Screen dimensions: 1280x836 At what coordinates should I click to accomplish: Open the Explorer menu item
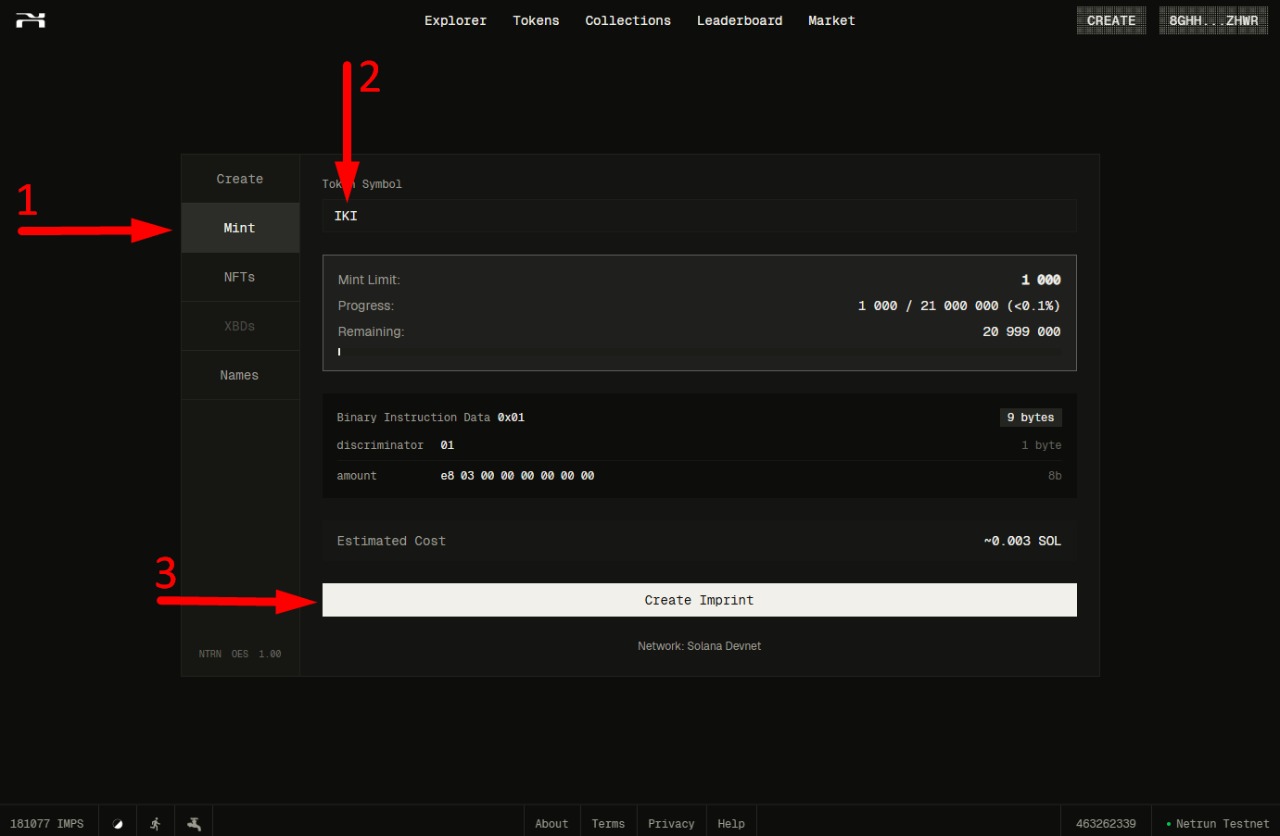455,21
